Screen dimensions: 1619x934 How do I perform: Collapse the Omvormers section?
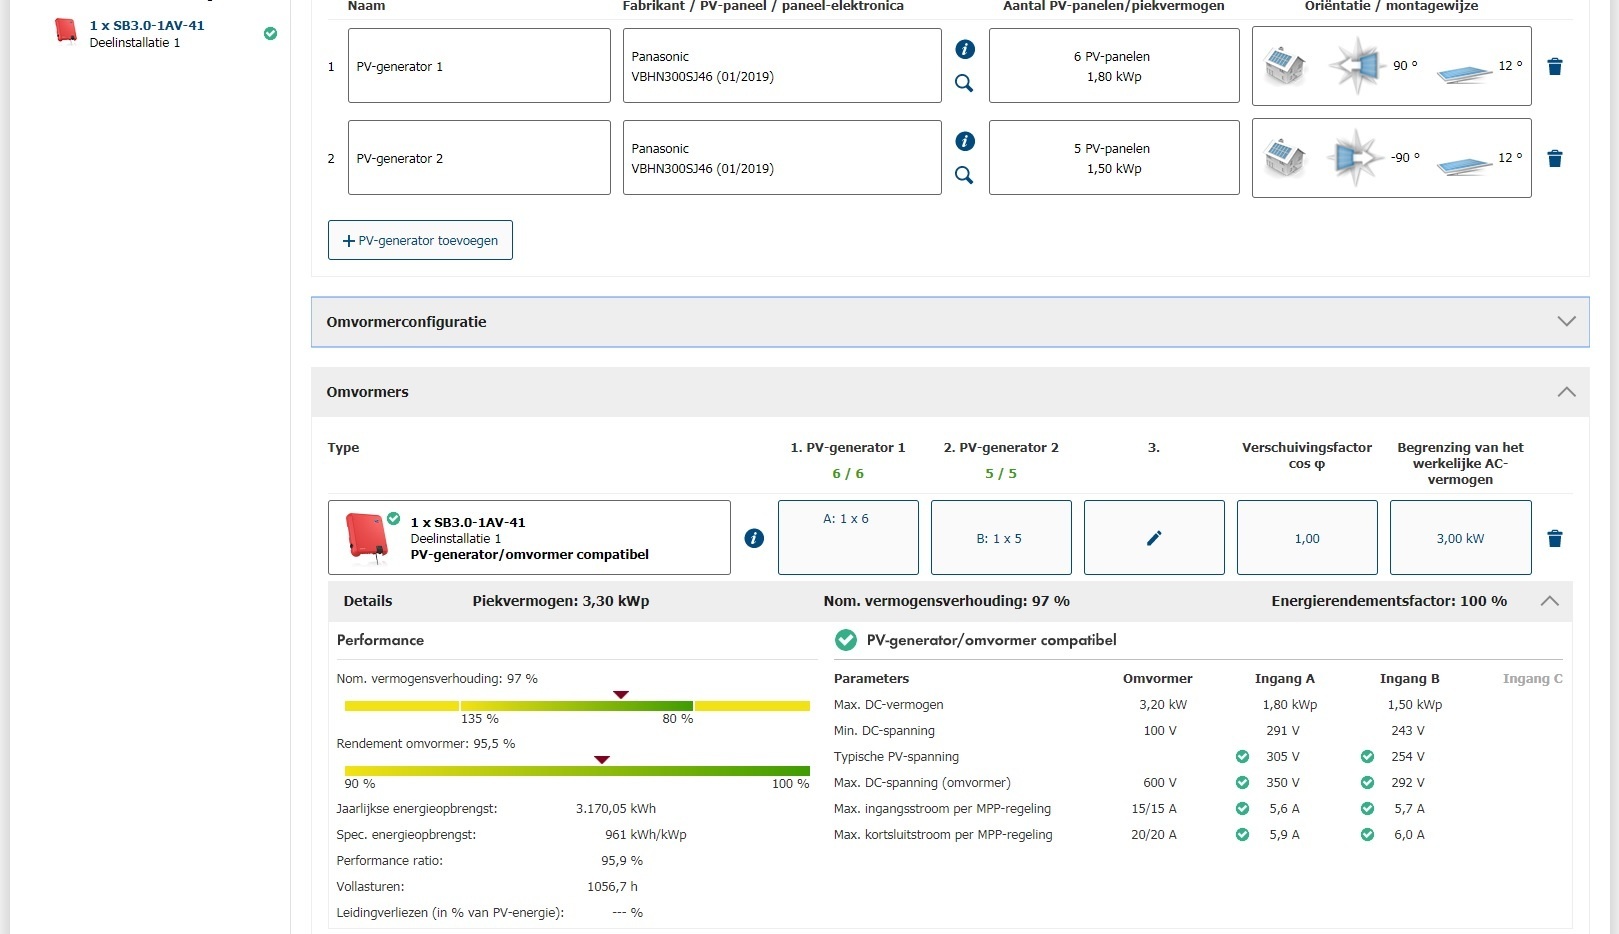tap(1566, 392)
